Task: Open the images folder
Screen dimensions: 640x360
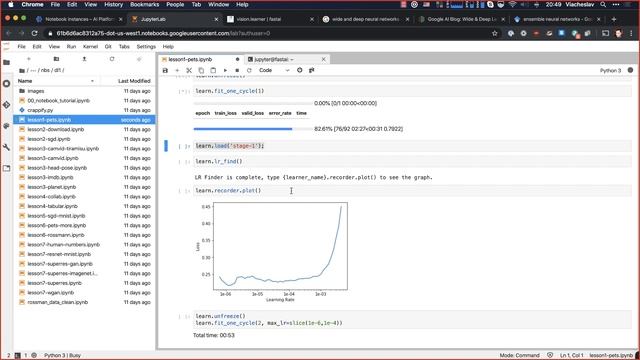Action: coord(84,91)
